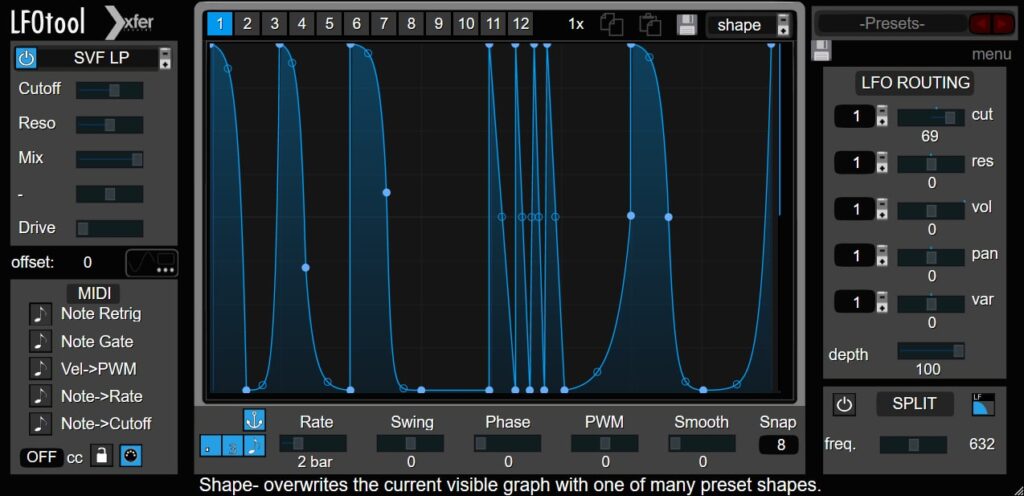Switch to graph tab 2
The height and width of the screenshot is (496, 1024).
[248, 24]
